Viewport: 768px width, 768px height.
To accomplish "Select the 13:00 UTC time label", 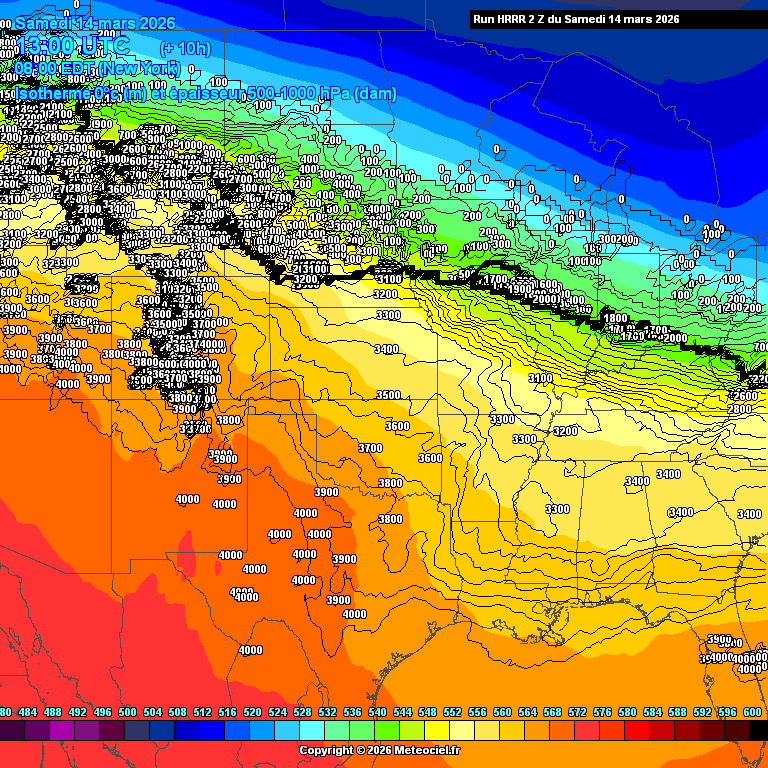I will pos(73,46).
